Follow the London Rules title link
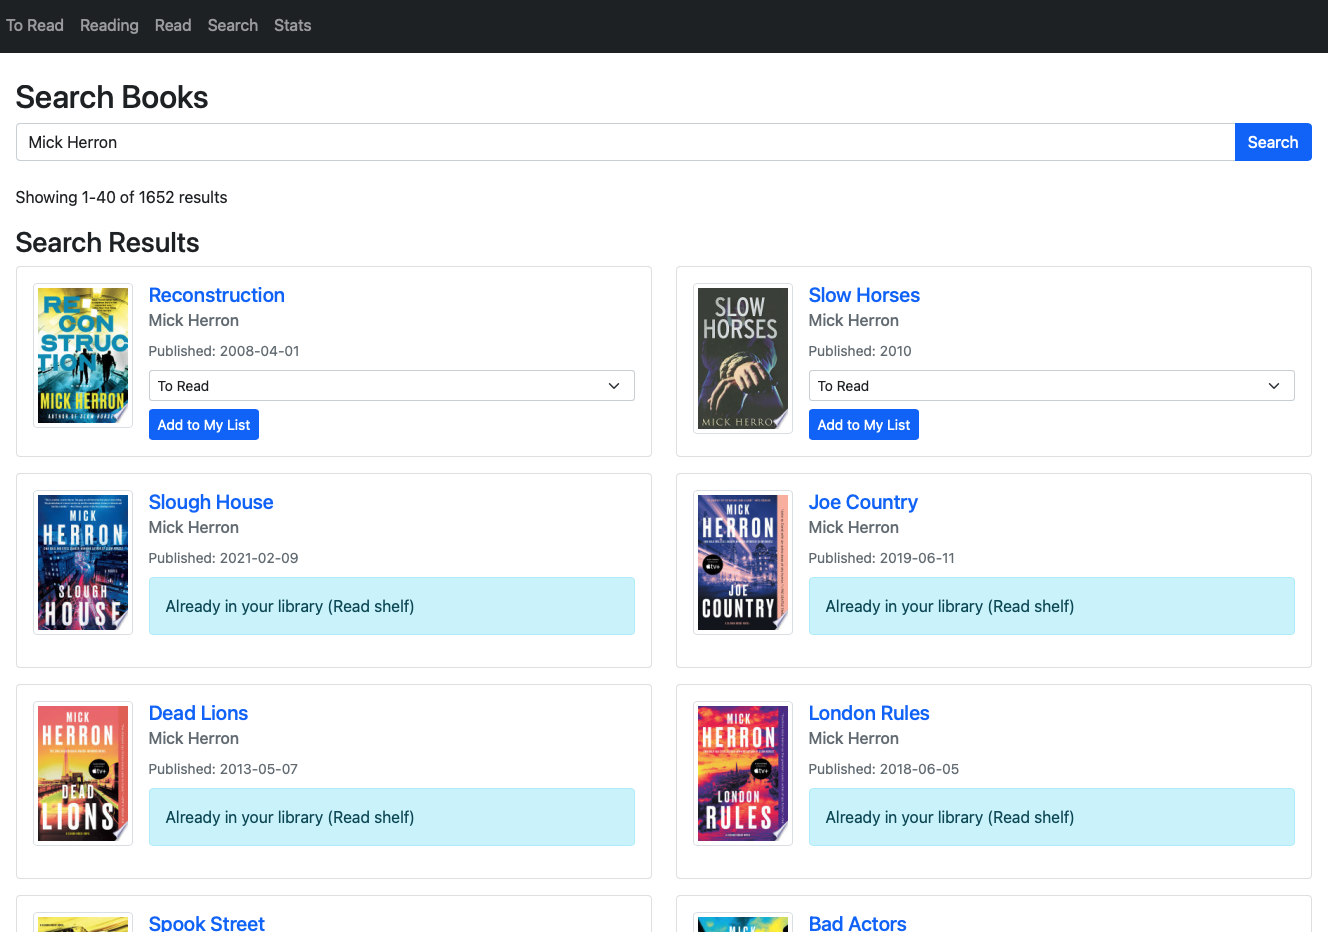Viewport: 1328px width, 932px height. [x=869, y=713]
